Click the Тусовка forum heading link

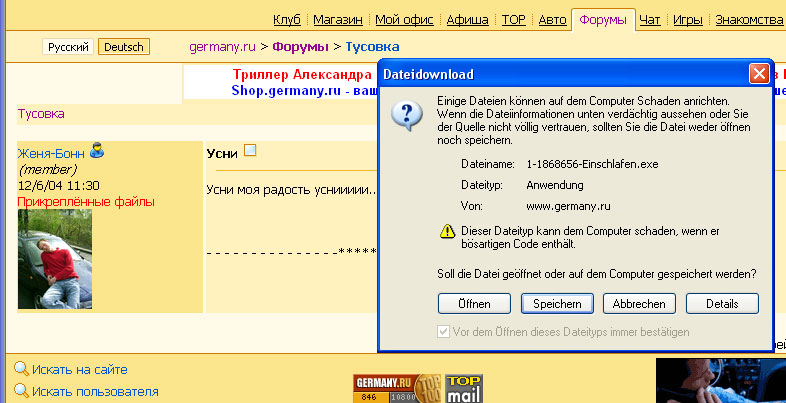click(41, 114)
